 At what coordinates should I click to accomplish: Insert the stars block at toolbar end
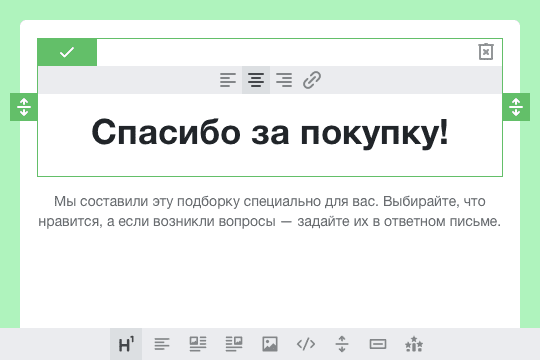[414, 344]
